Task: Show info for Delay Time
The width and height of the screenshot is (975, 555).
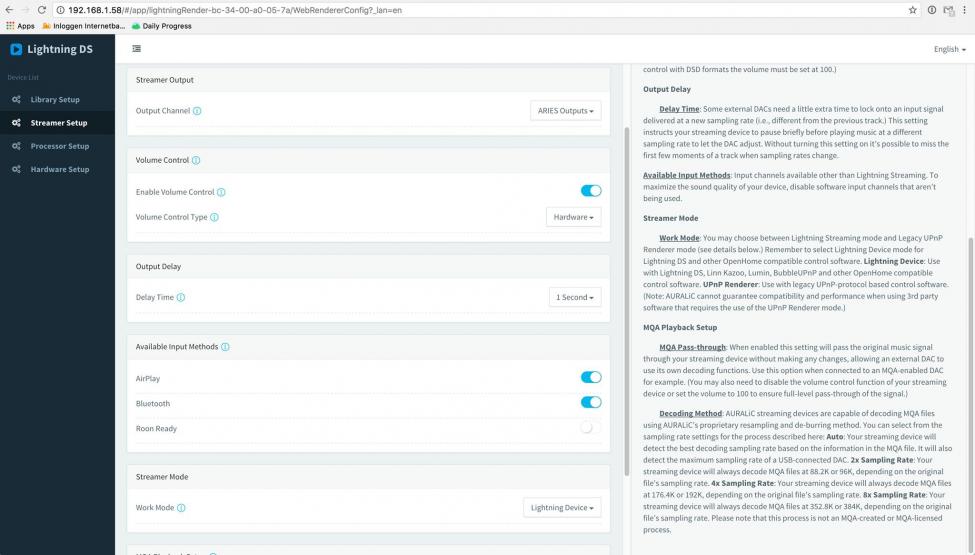Action: (x=181, y=297)
